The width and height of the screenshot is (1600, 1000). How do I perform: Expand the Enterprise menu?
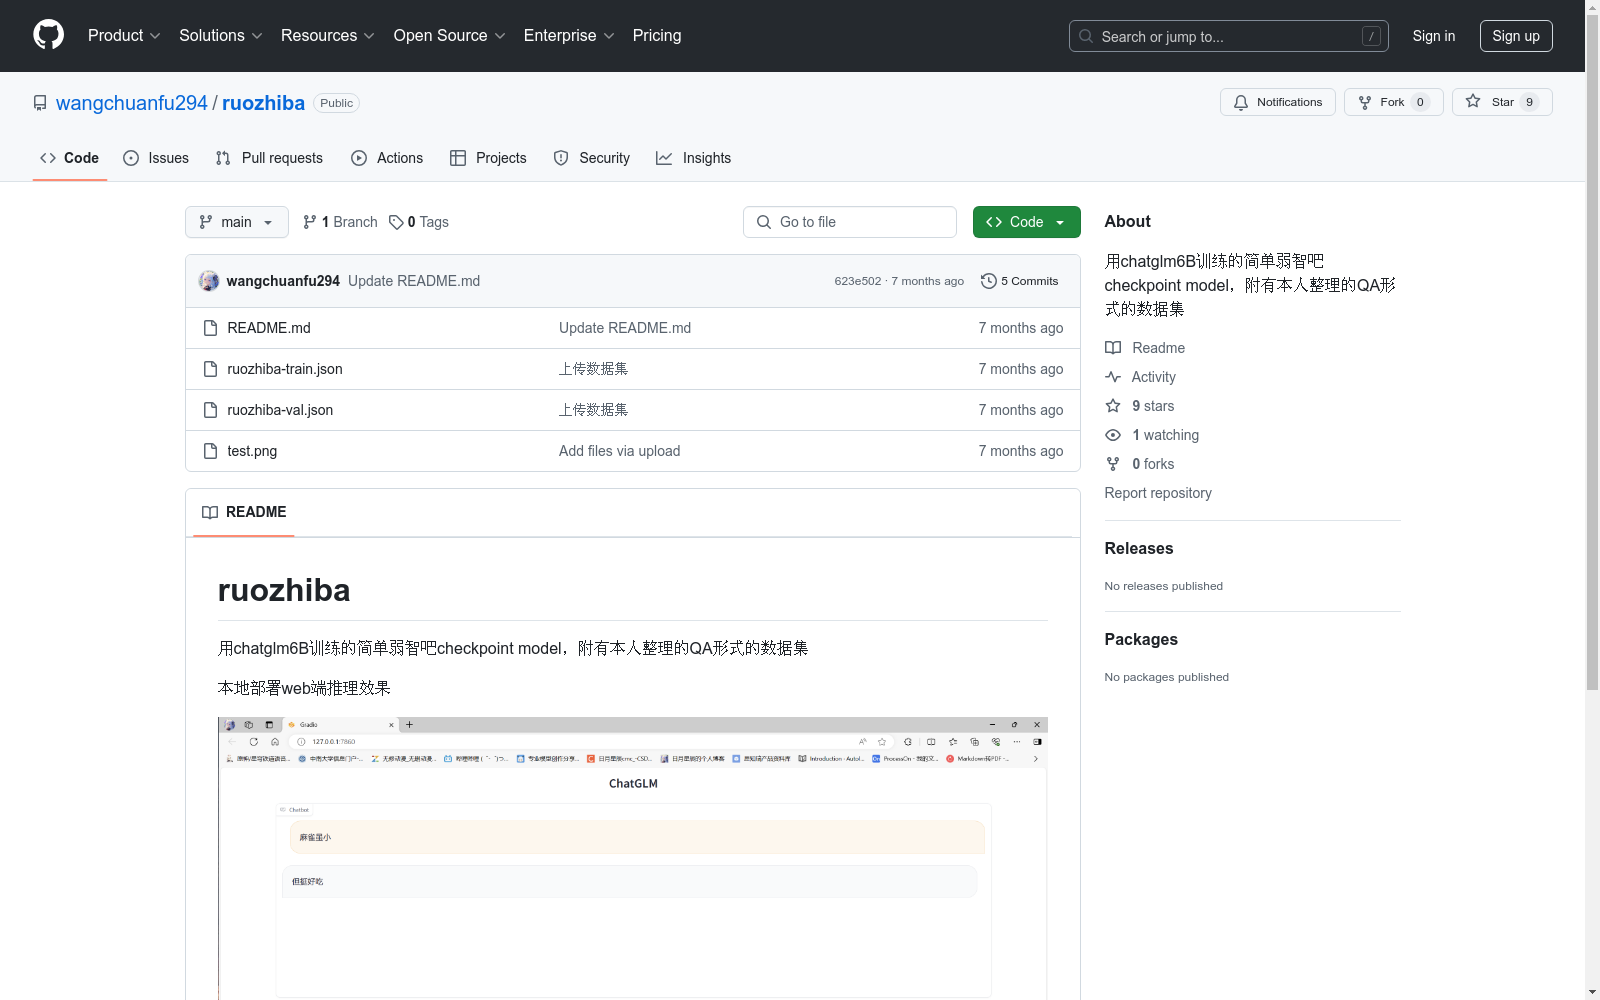pyautogui.click(x=569, y=36)
